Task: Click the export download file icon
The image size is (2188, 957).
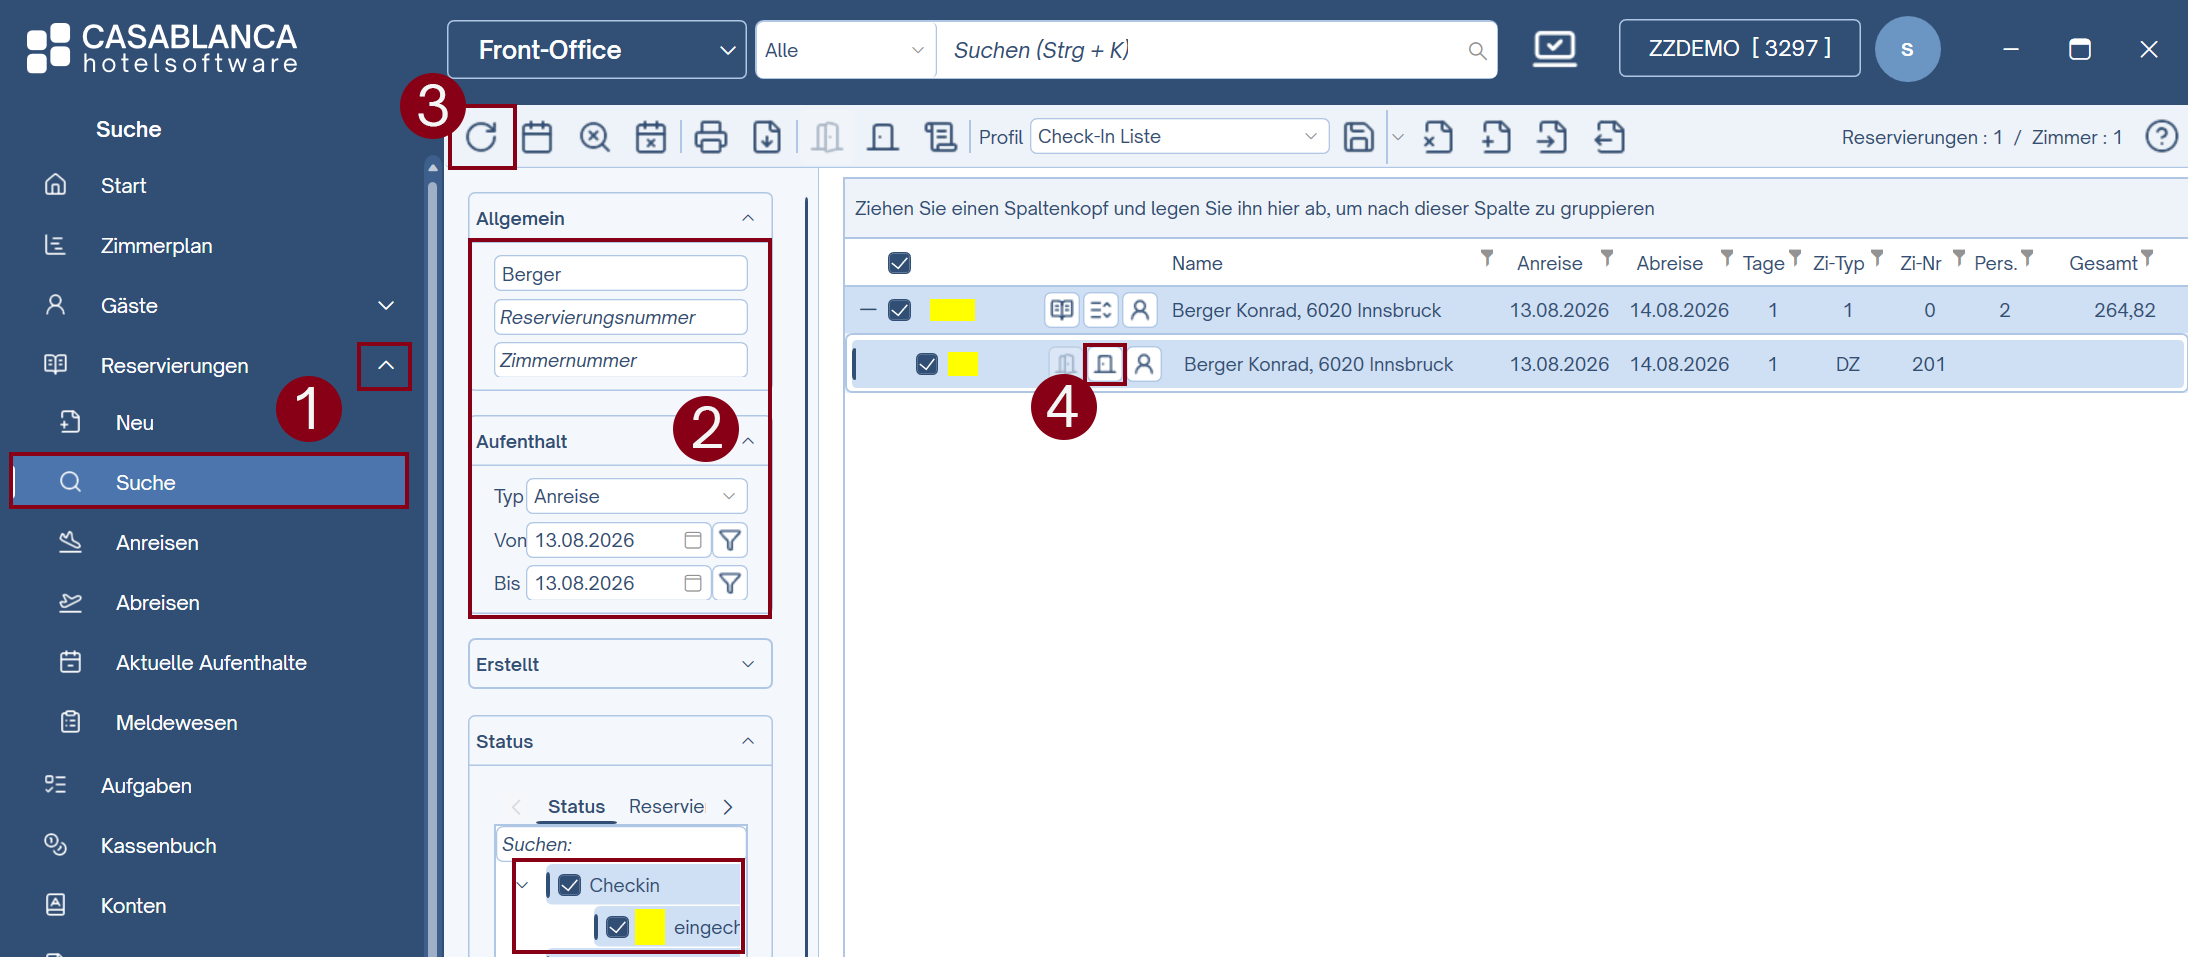Action: [x=767, y=137]
